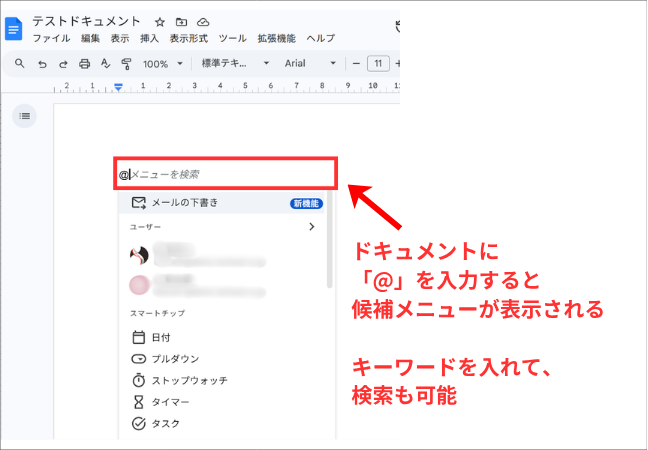Print the document using printer icon
Viewport: 648px width, 450px height.
[x=84, y=63]
